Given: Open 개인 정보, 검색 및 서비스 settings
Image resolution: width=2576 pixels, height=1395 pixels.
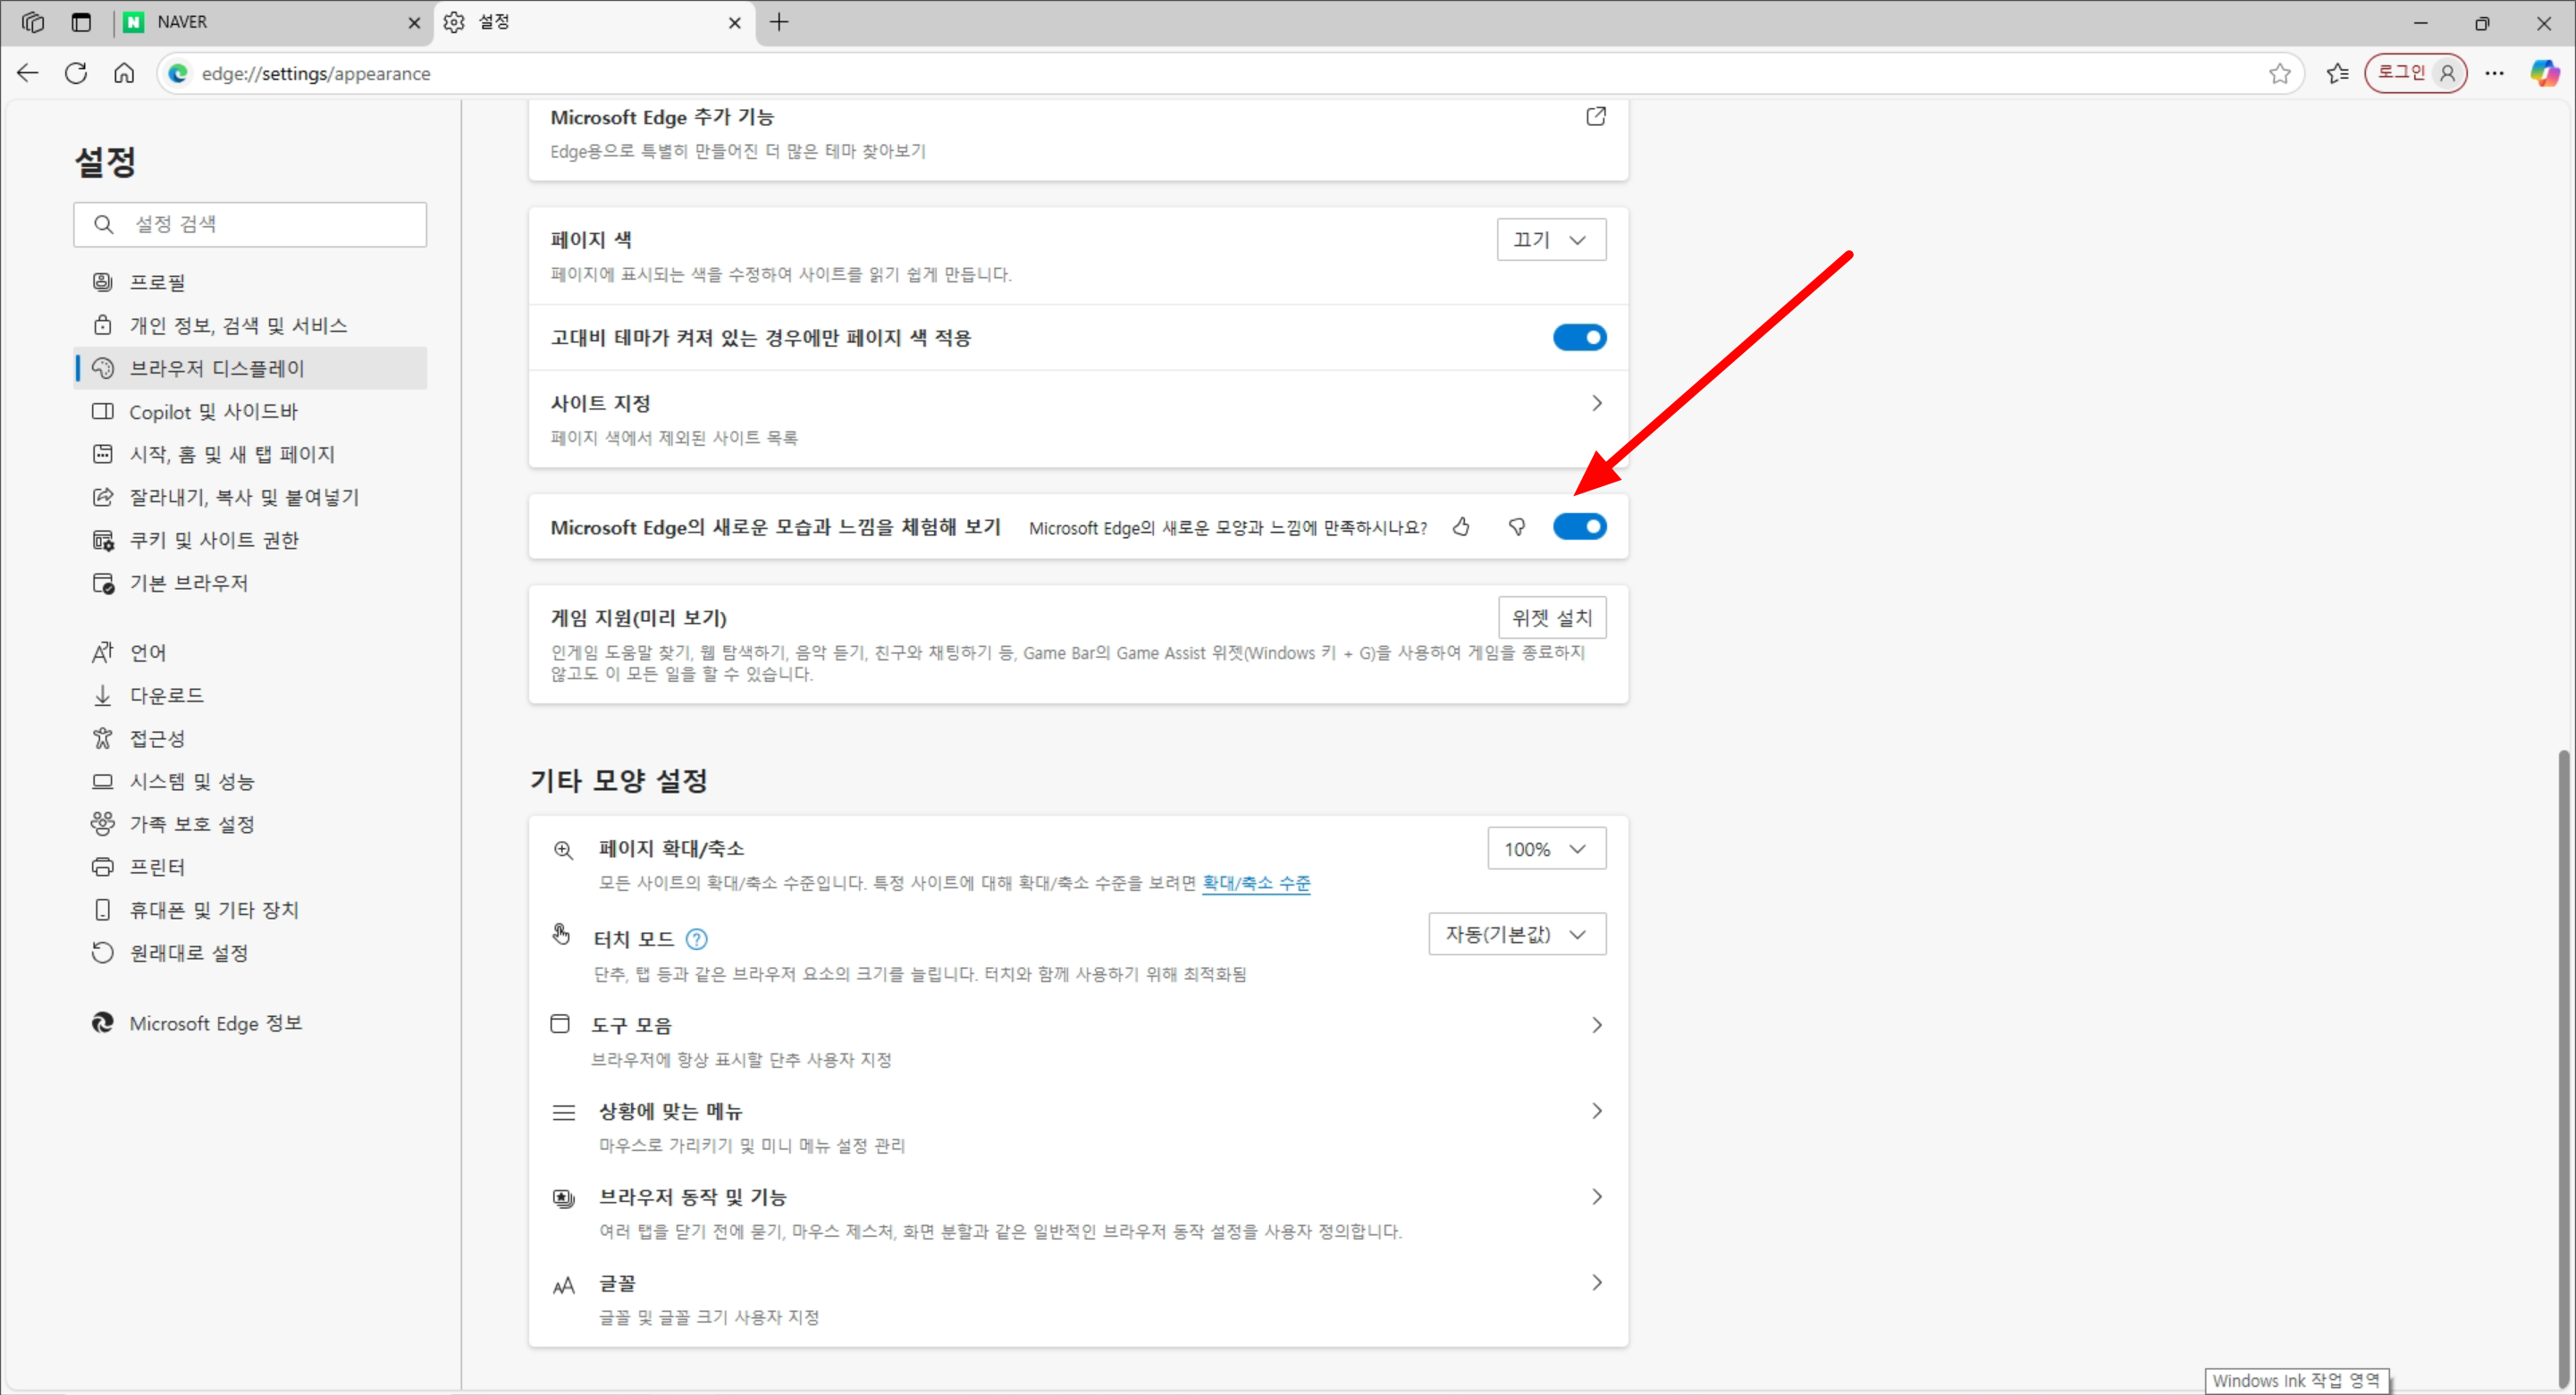Looking at the screenshot, I should (238, 325).
